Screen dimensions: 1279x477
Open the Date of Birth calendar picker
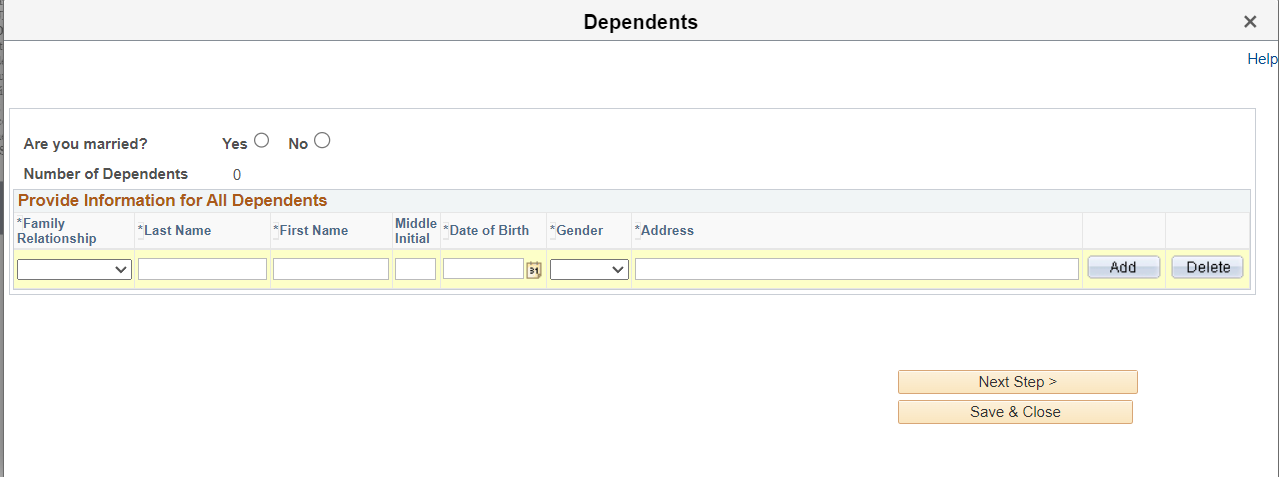534,269
